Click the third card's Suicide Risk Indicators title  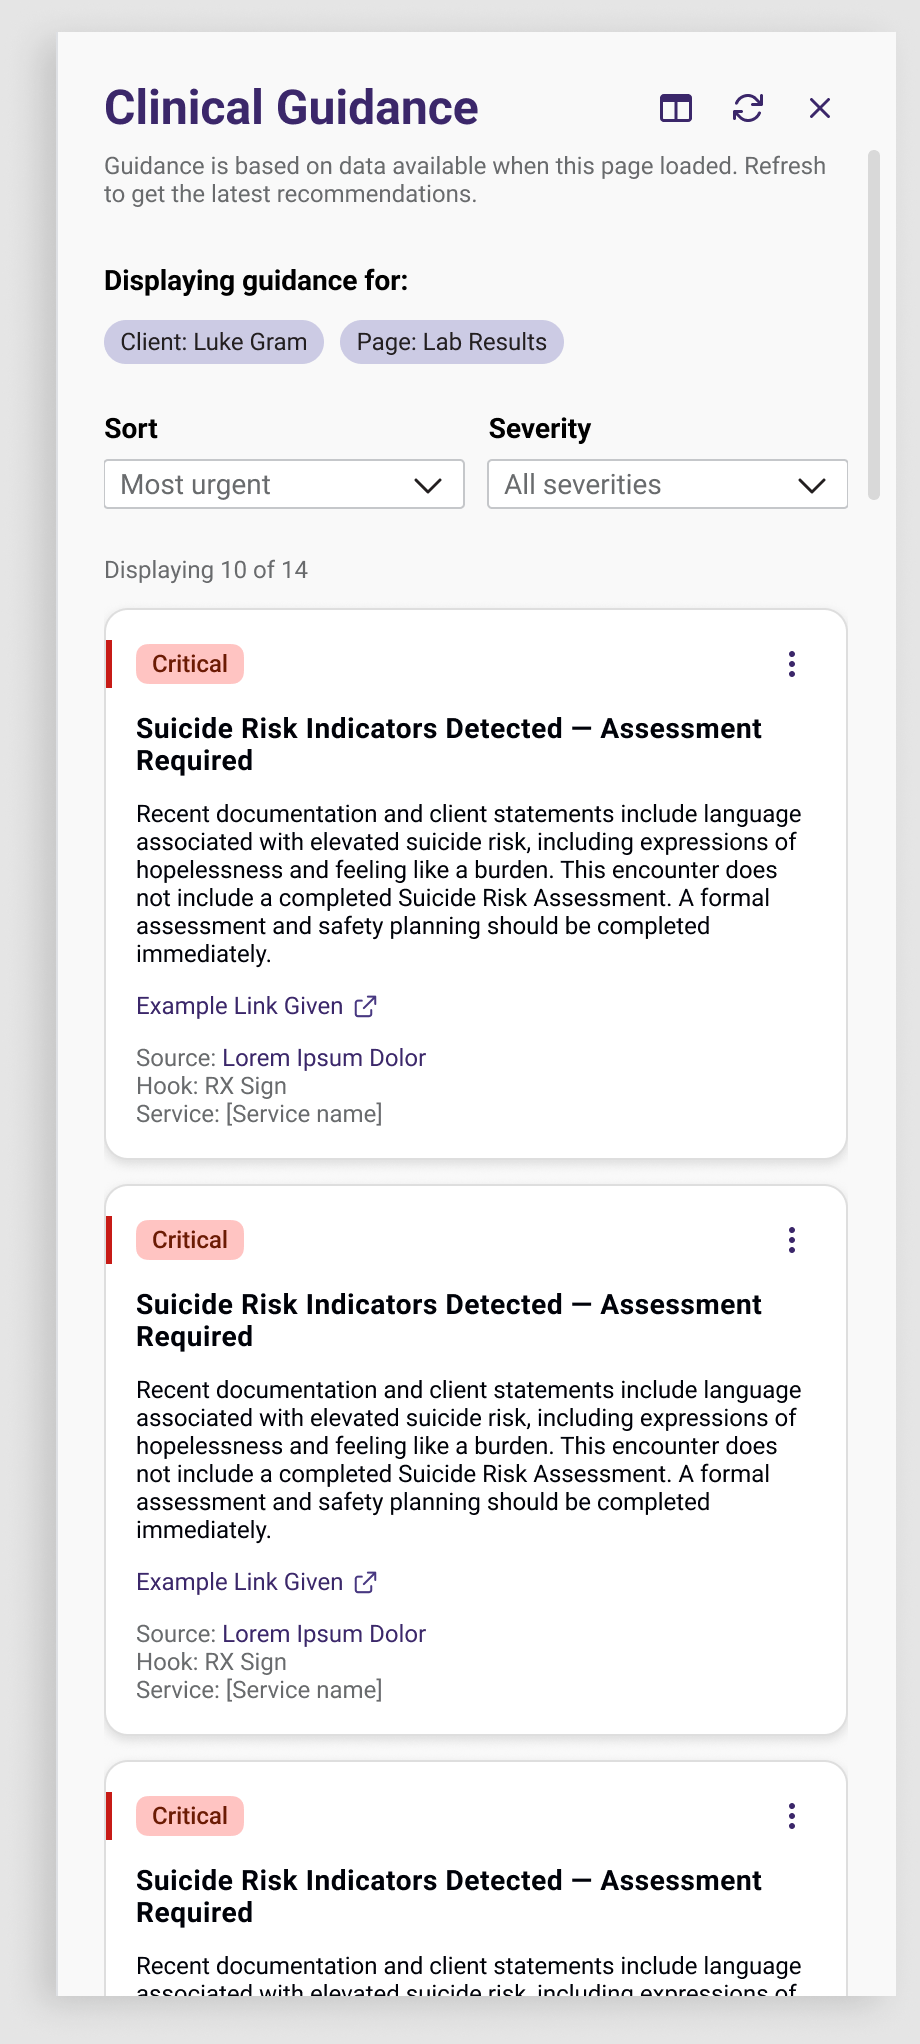[449, 1896]
